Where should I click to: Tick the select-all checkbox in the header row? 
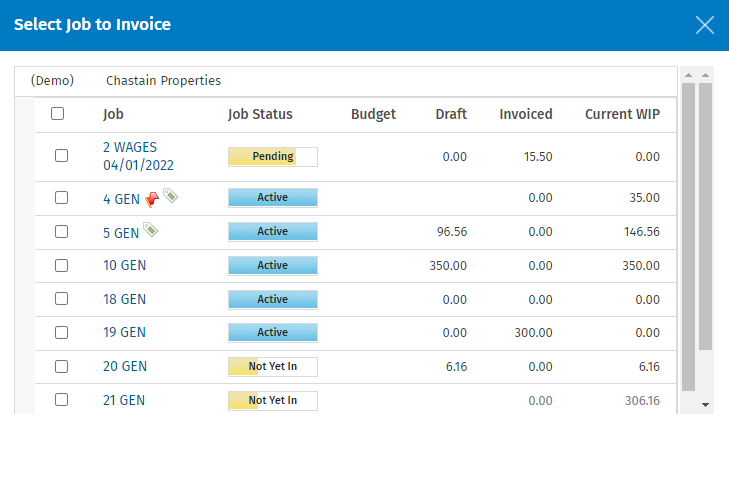(x=58, y=114)
